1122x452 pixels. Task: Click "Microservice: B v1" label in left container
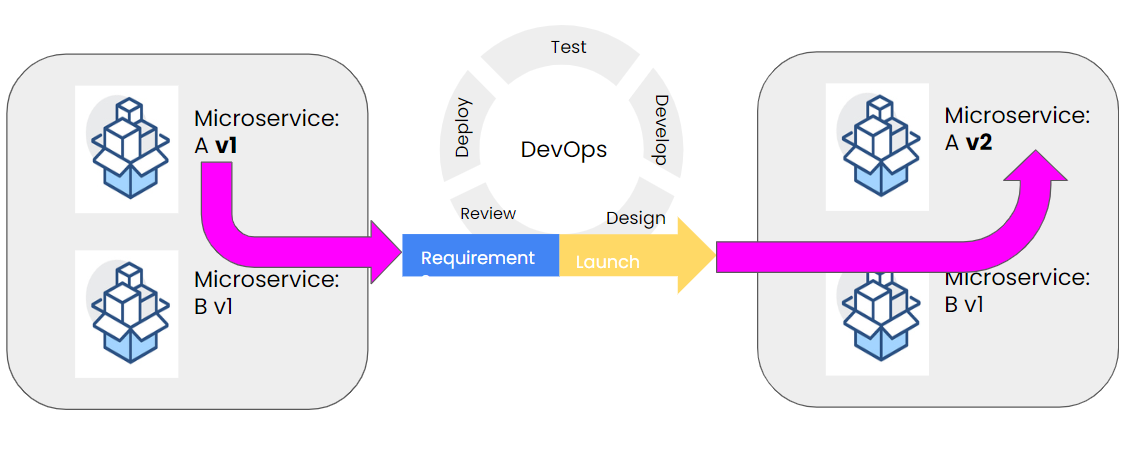[x=266, y=292]
